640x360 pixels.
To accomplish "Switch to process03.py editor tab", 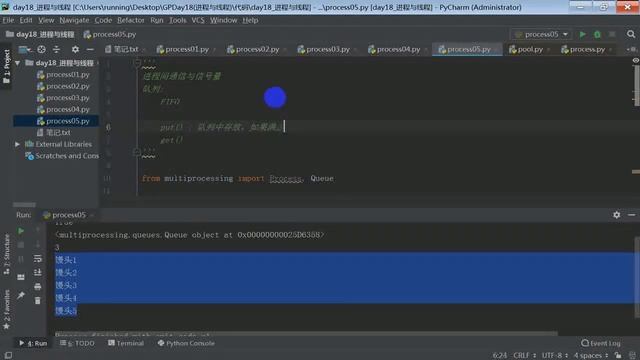I will pyautogui.click(x=327, y=49).
